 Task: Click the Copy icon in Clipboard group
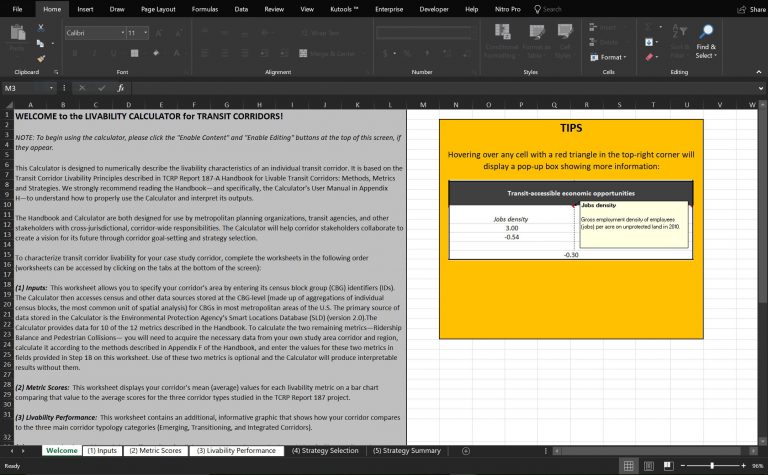[41, 43]
